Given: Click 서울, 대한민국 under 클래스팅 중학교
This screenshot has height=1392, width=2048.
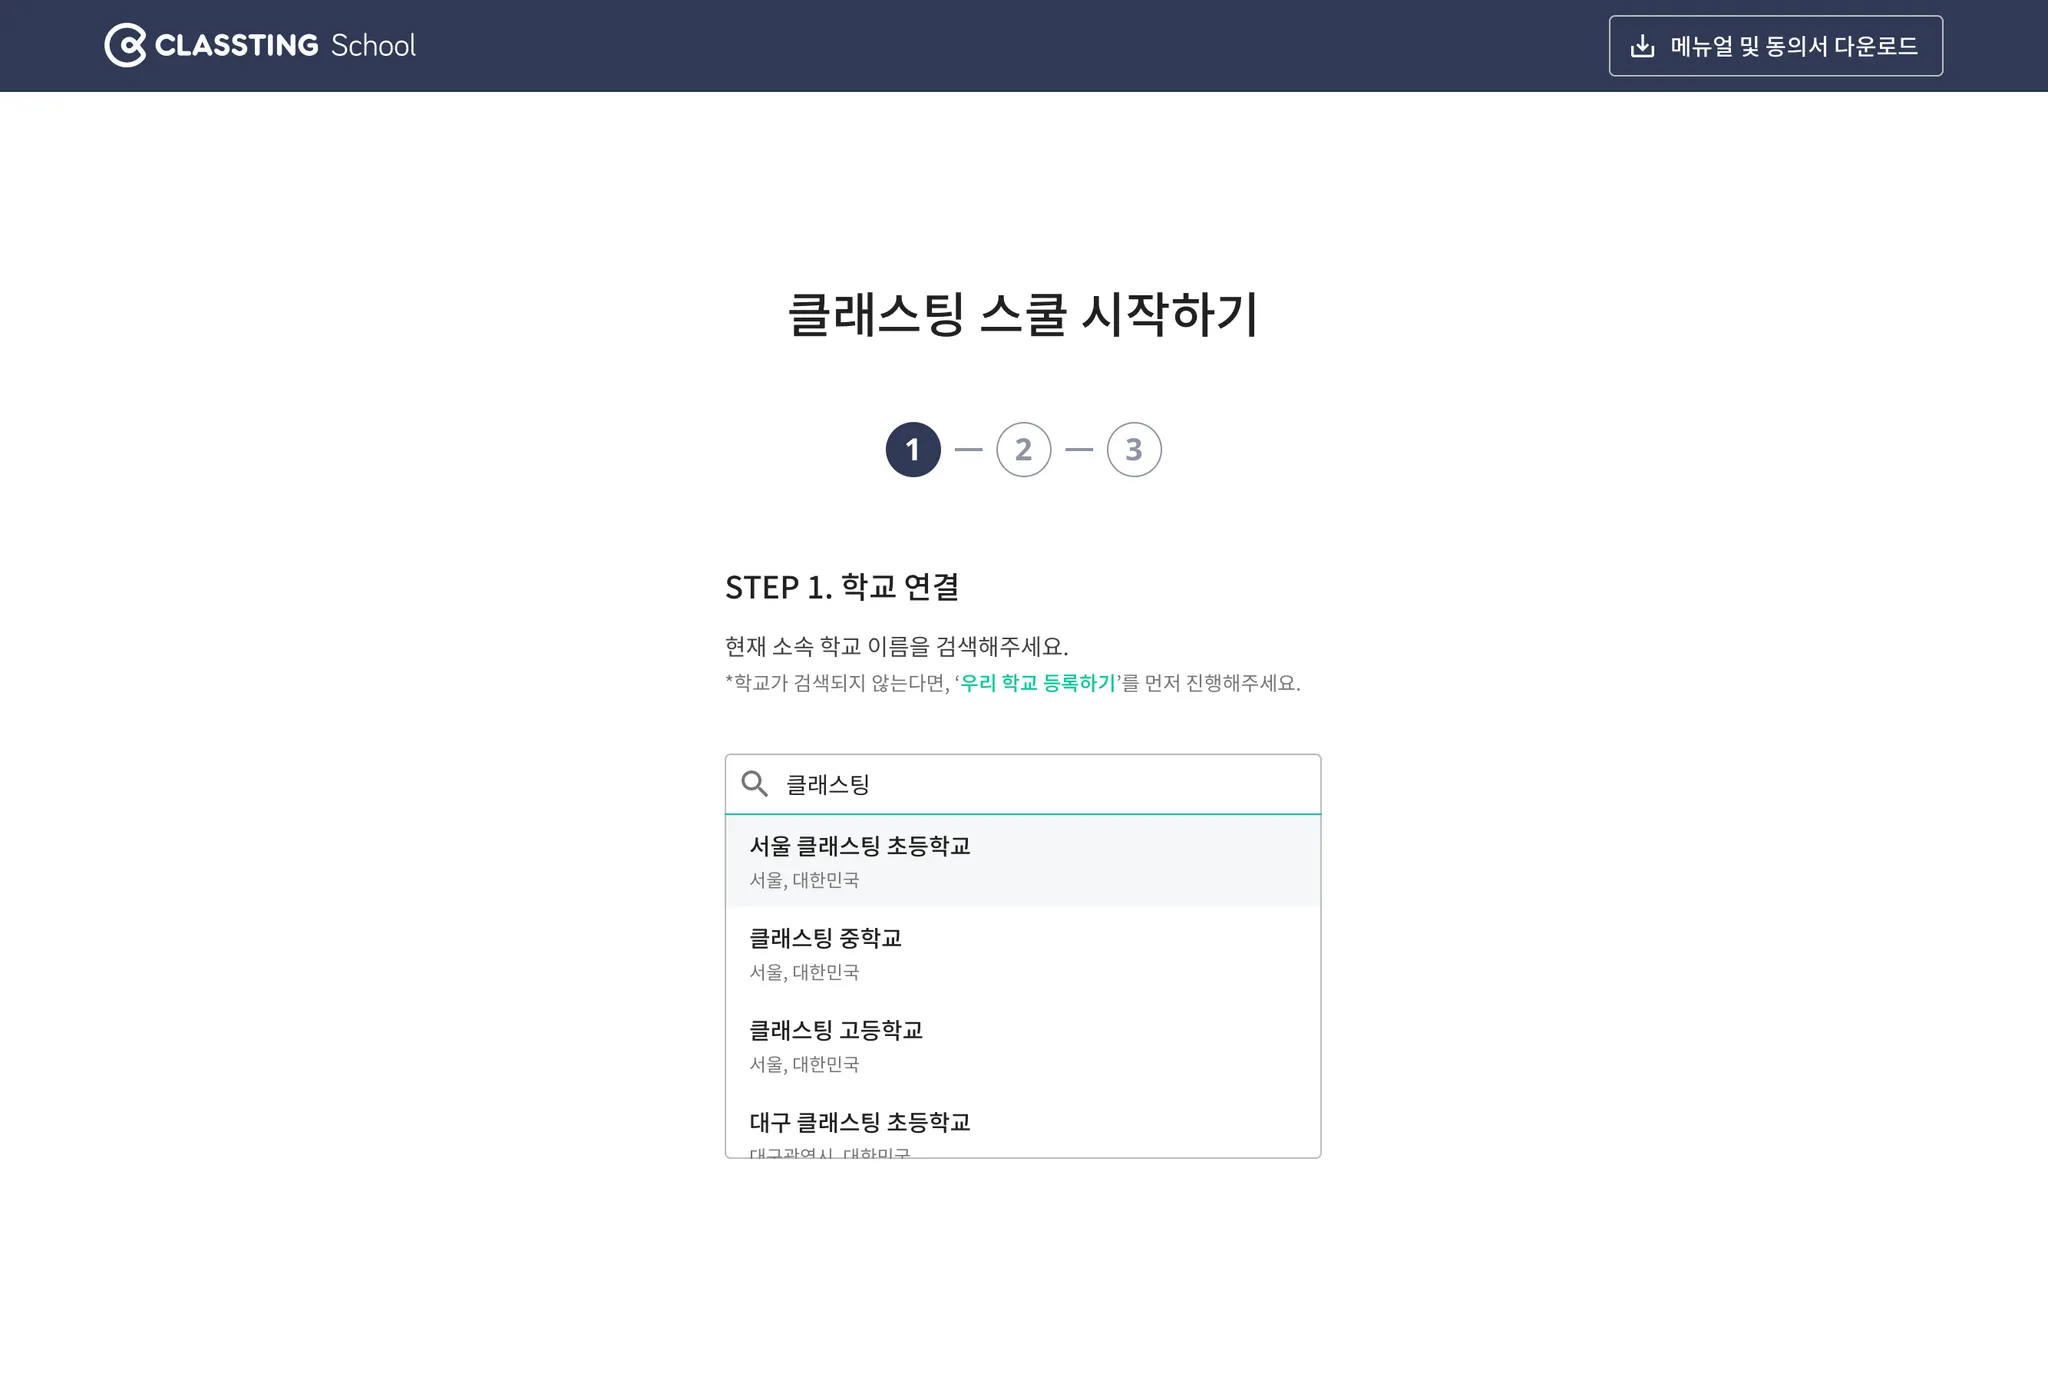Looking at the screenshot, I should click(804, 972).
